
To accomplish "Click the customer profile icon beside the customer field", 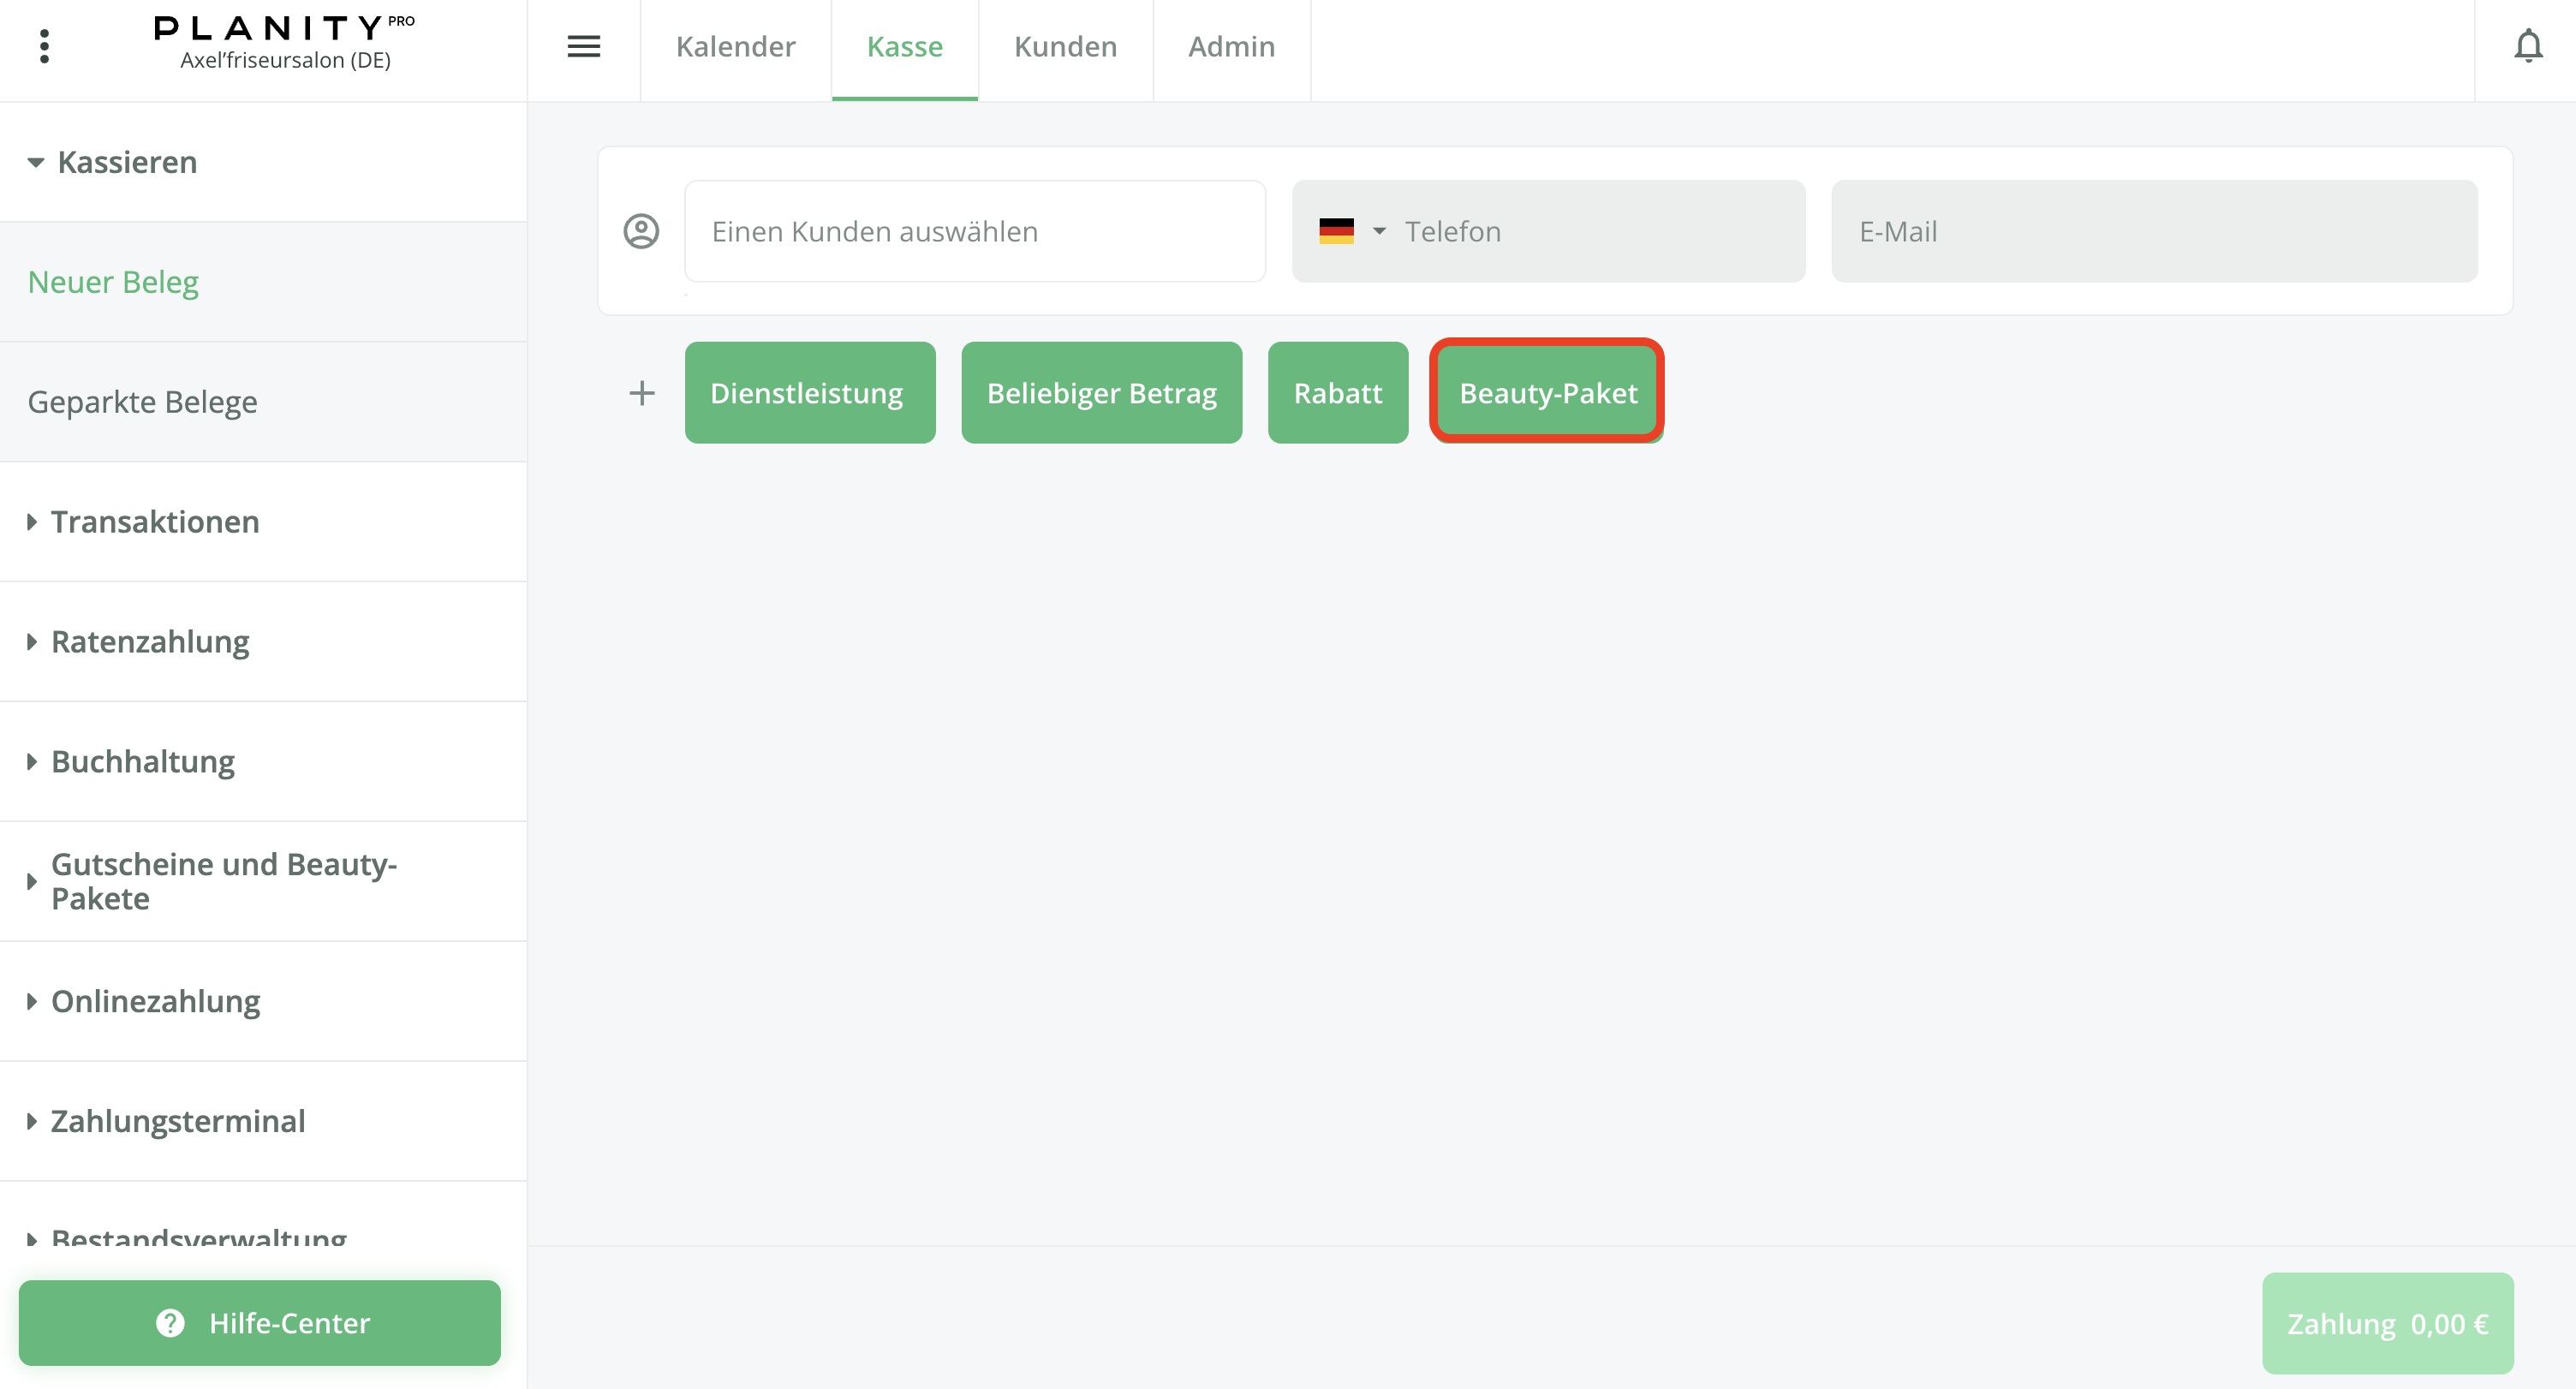I will click(639, 230).
